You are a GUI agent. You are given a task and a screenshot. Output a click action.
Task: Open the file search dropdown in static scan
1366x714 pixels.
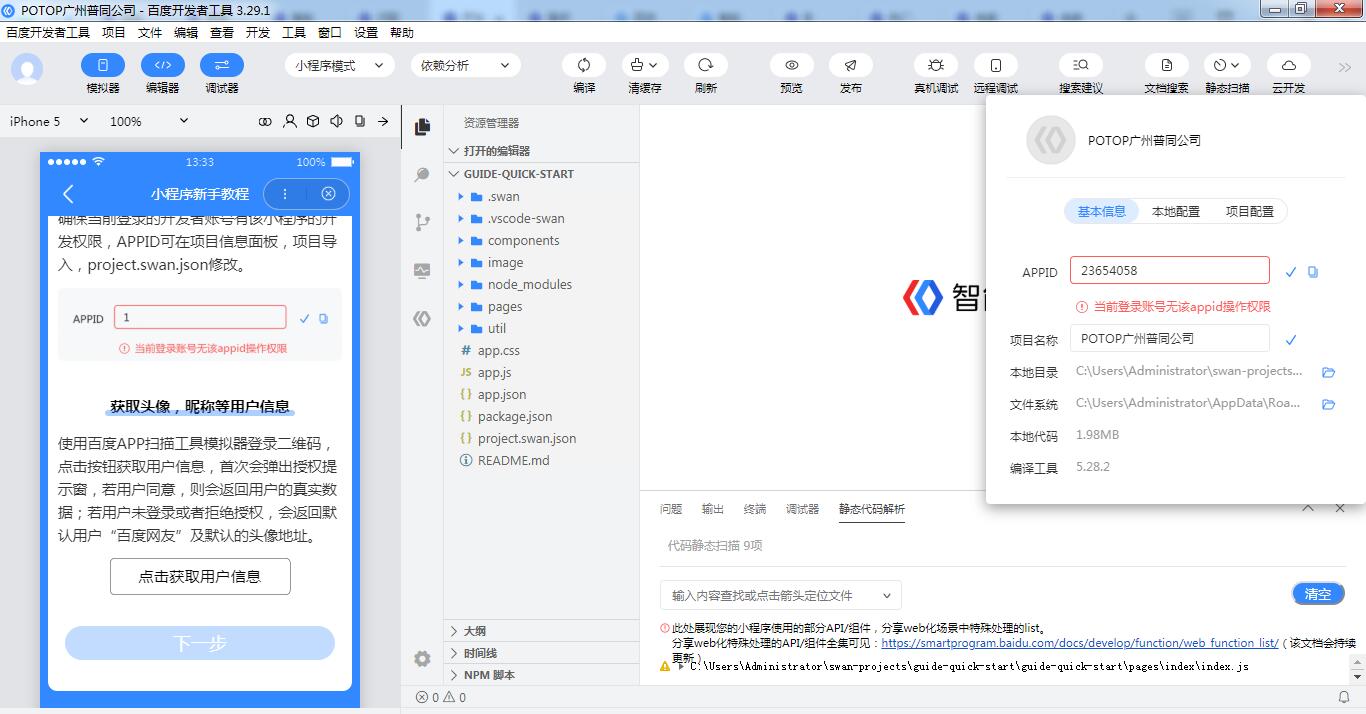[781, 595]
